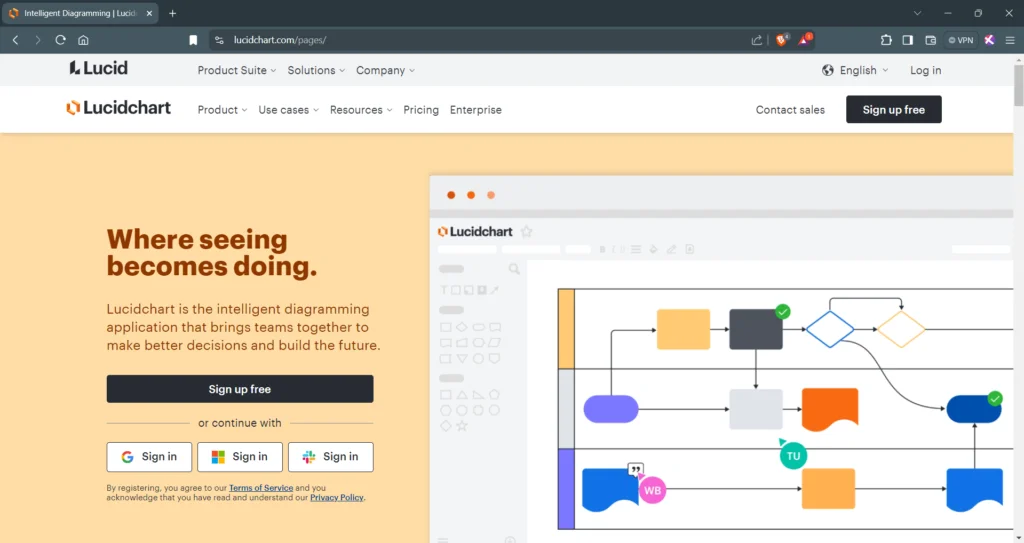Image resolution: width=1024 pixels, height=543 pixels.
Task: Open the Privacy Policy link
Action: click(x=336, y=498)
